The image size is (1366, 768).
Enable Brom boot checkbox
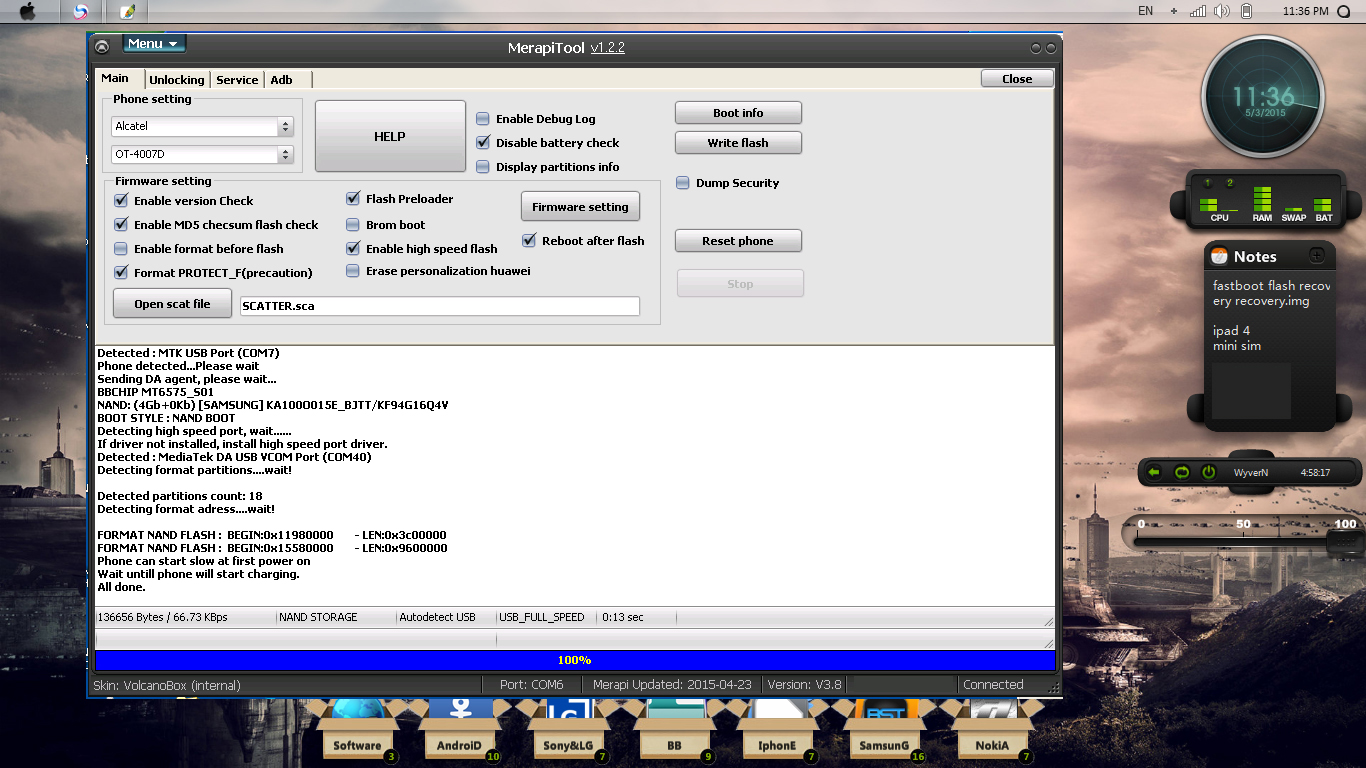[x=353, y=225]
